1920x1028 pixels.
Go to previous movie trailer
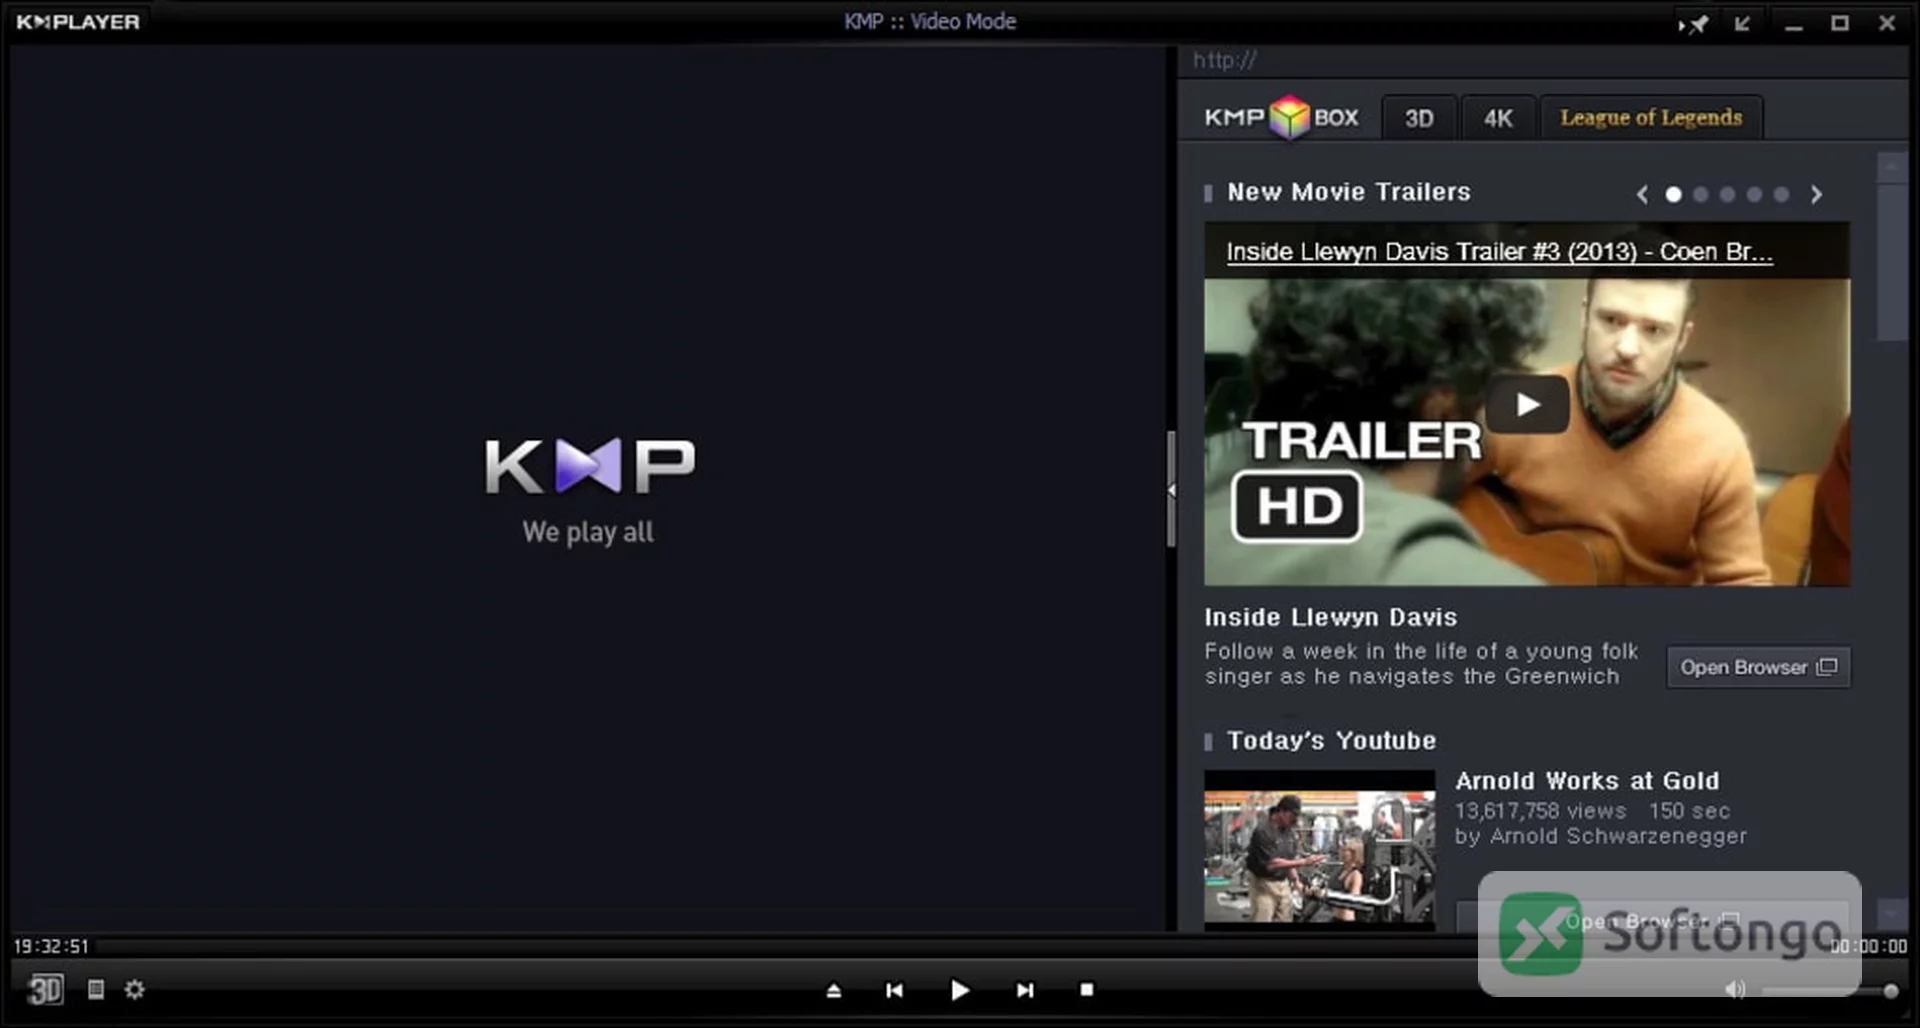1642,195
